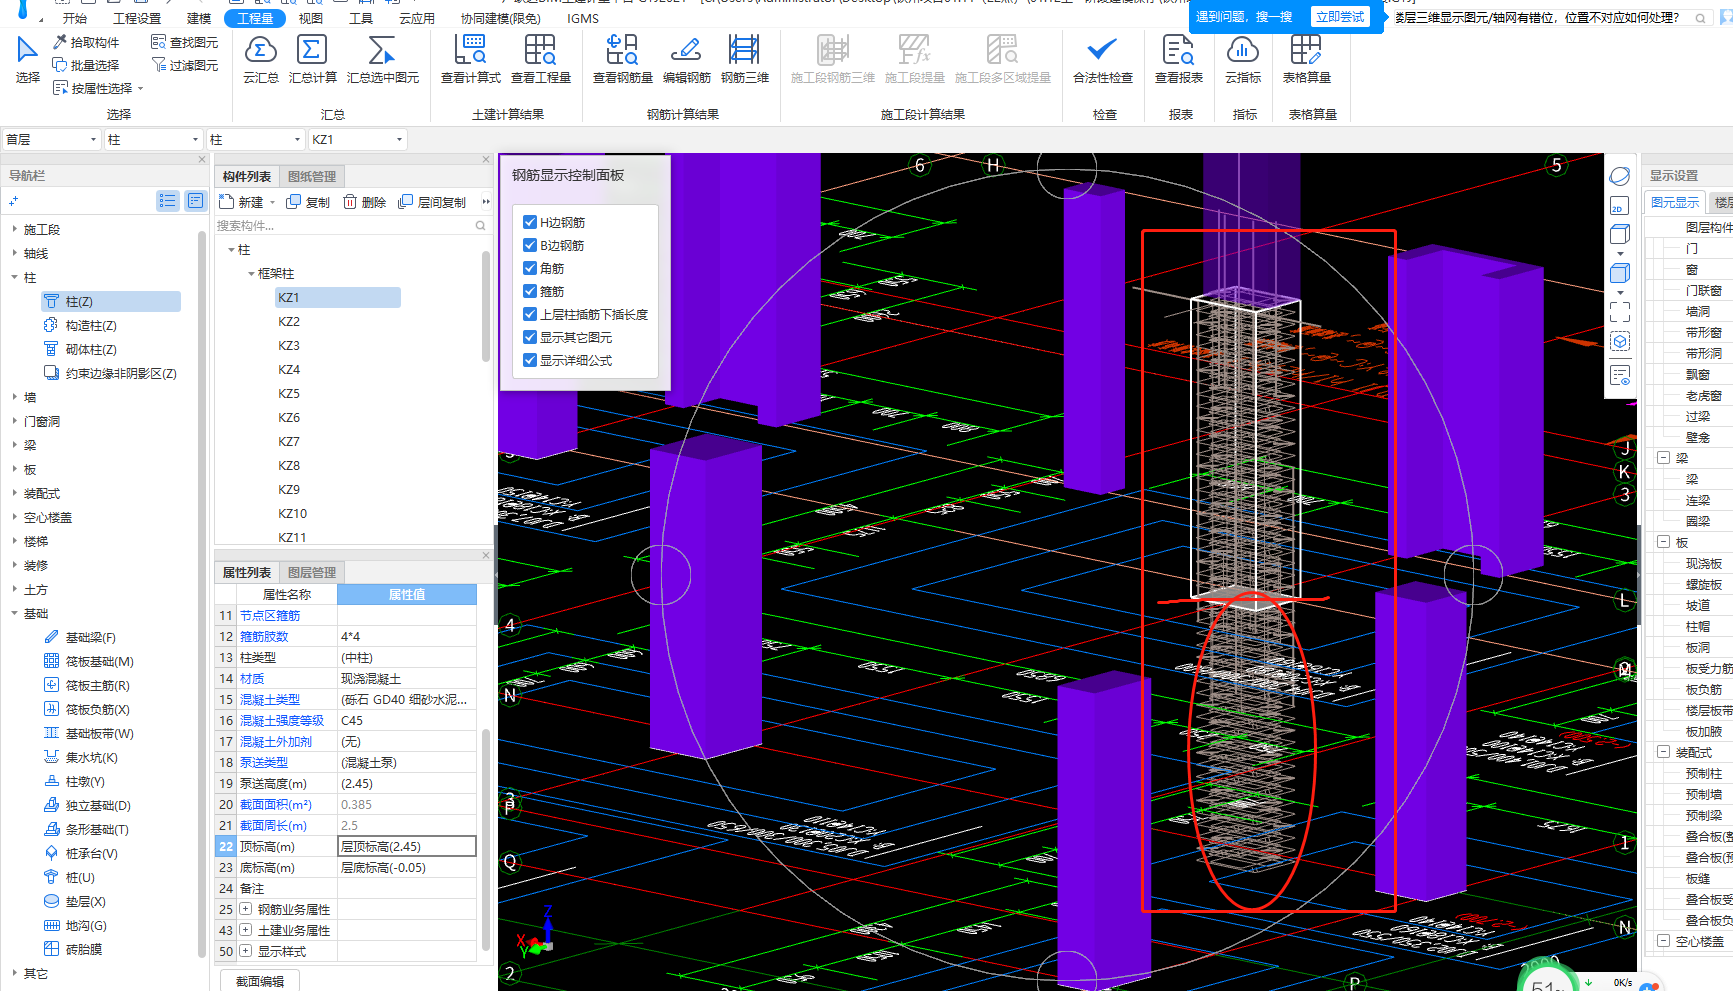
Task: Expand 土建业务属性 property group
Action: point(246,930)
